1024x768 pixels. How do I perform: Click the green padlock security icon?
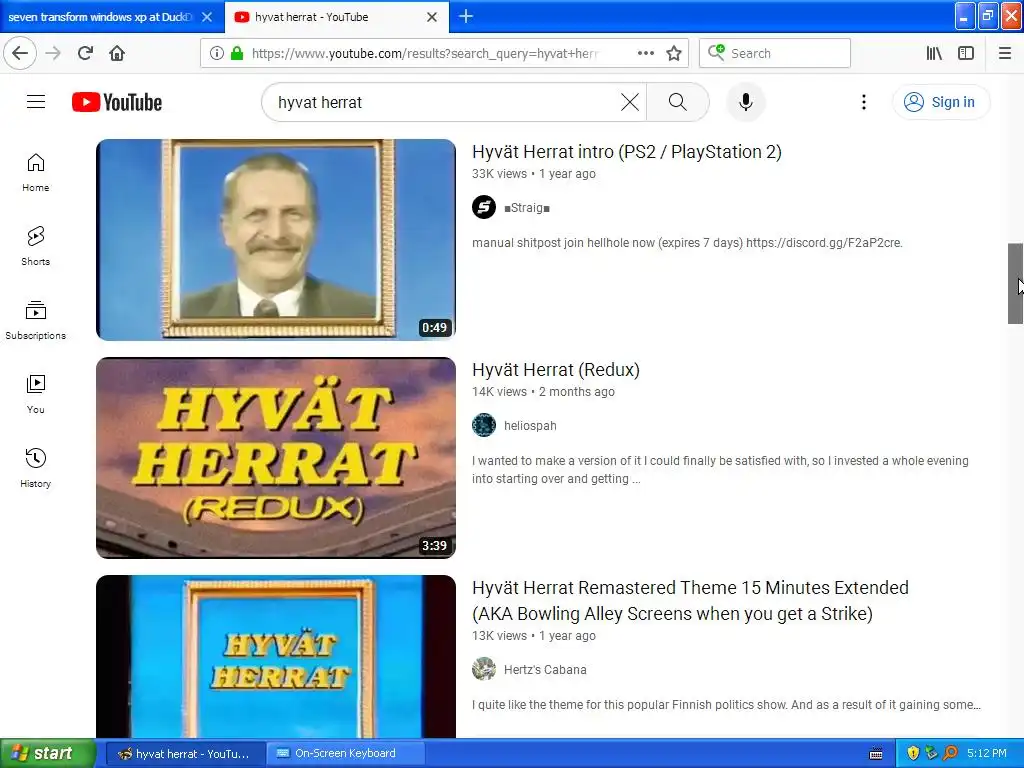[x=237, y=53]
